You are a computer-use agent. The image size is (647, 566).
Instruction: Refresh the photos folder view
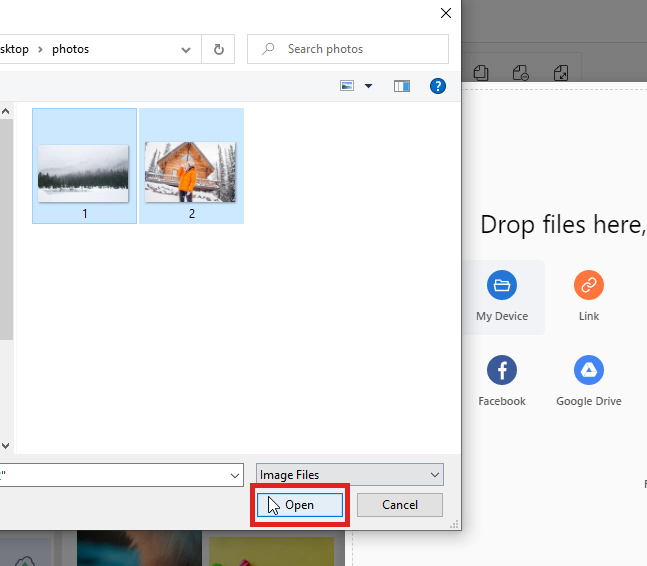pyautogui.click(x=218, y=49)
